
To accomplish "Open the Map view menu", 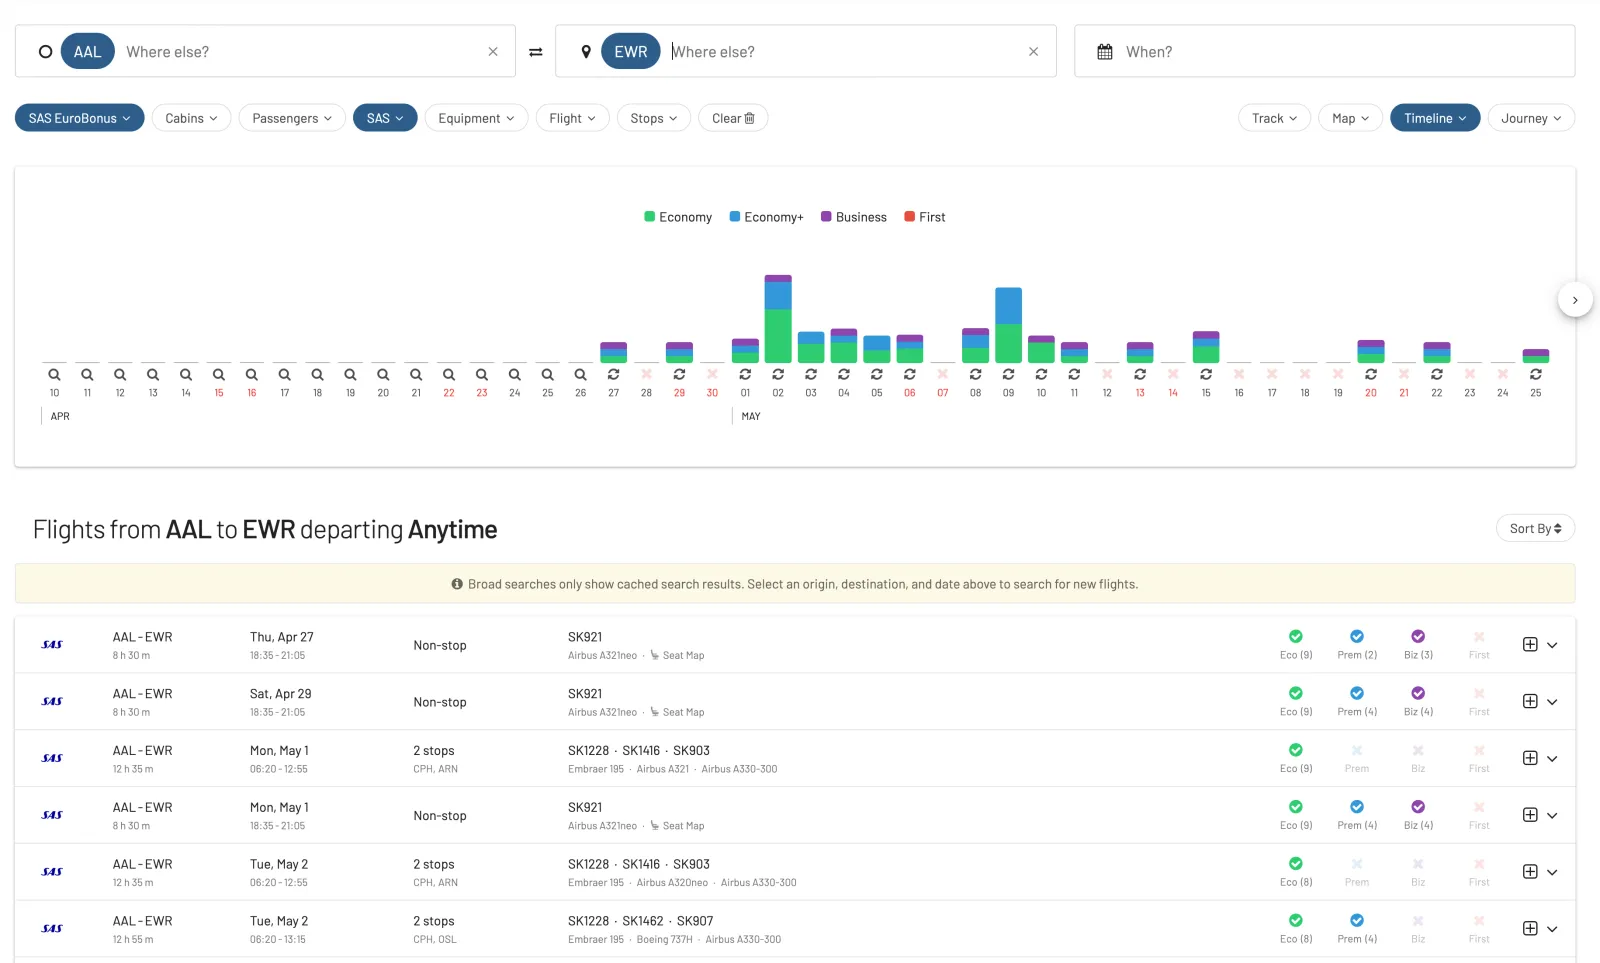I will [1350, 118].
